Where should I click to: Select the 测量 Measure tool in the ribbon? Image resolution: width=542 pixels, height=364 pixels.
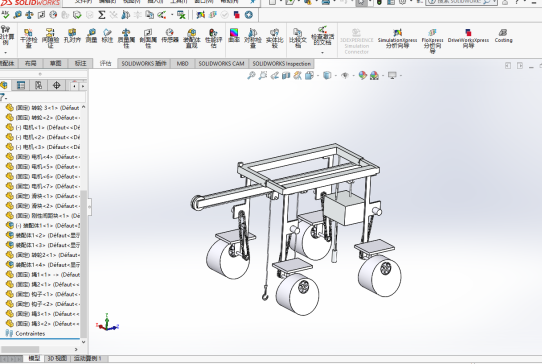click(x=91, y=36)
